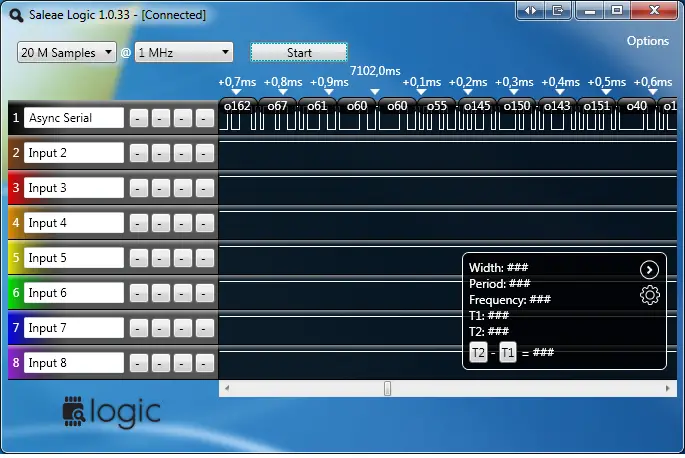685x458 pixels.
Task: Edit the Input 7 channel name field
Action: tap(74, 327)
